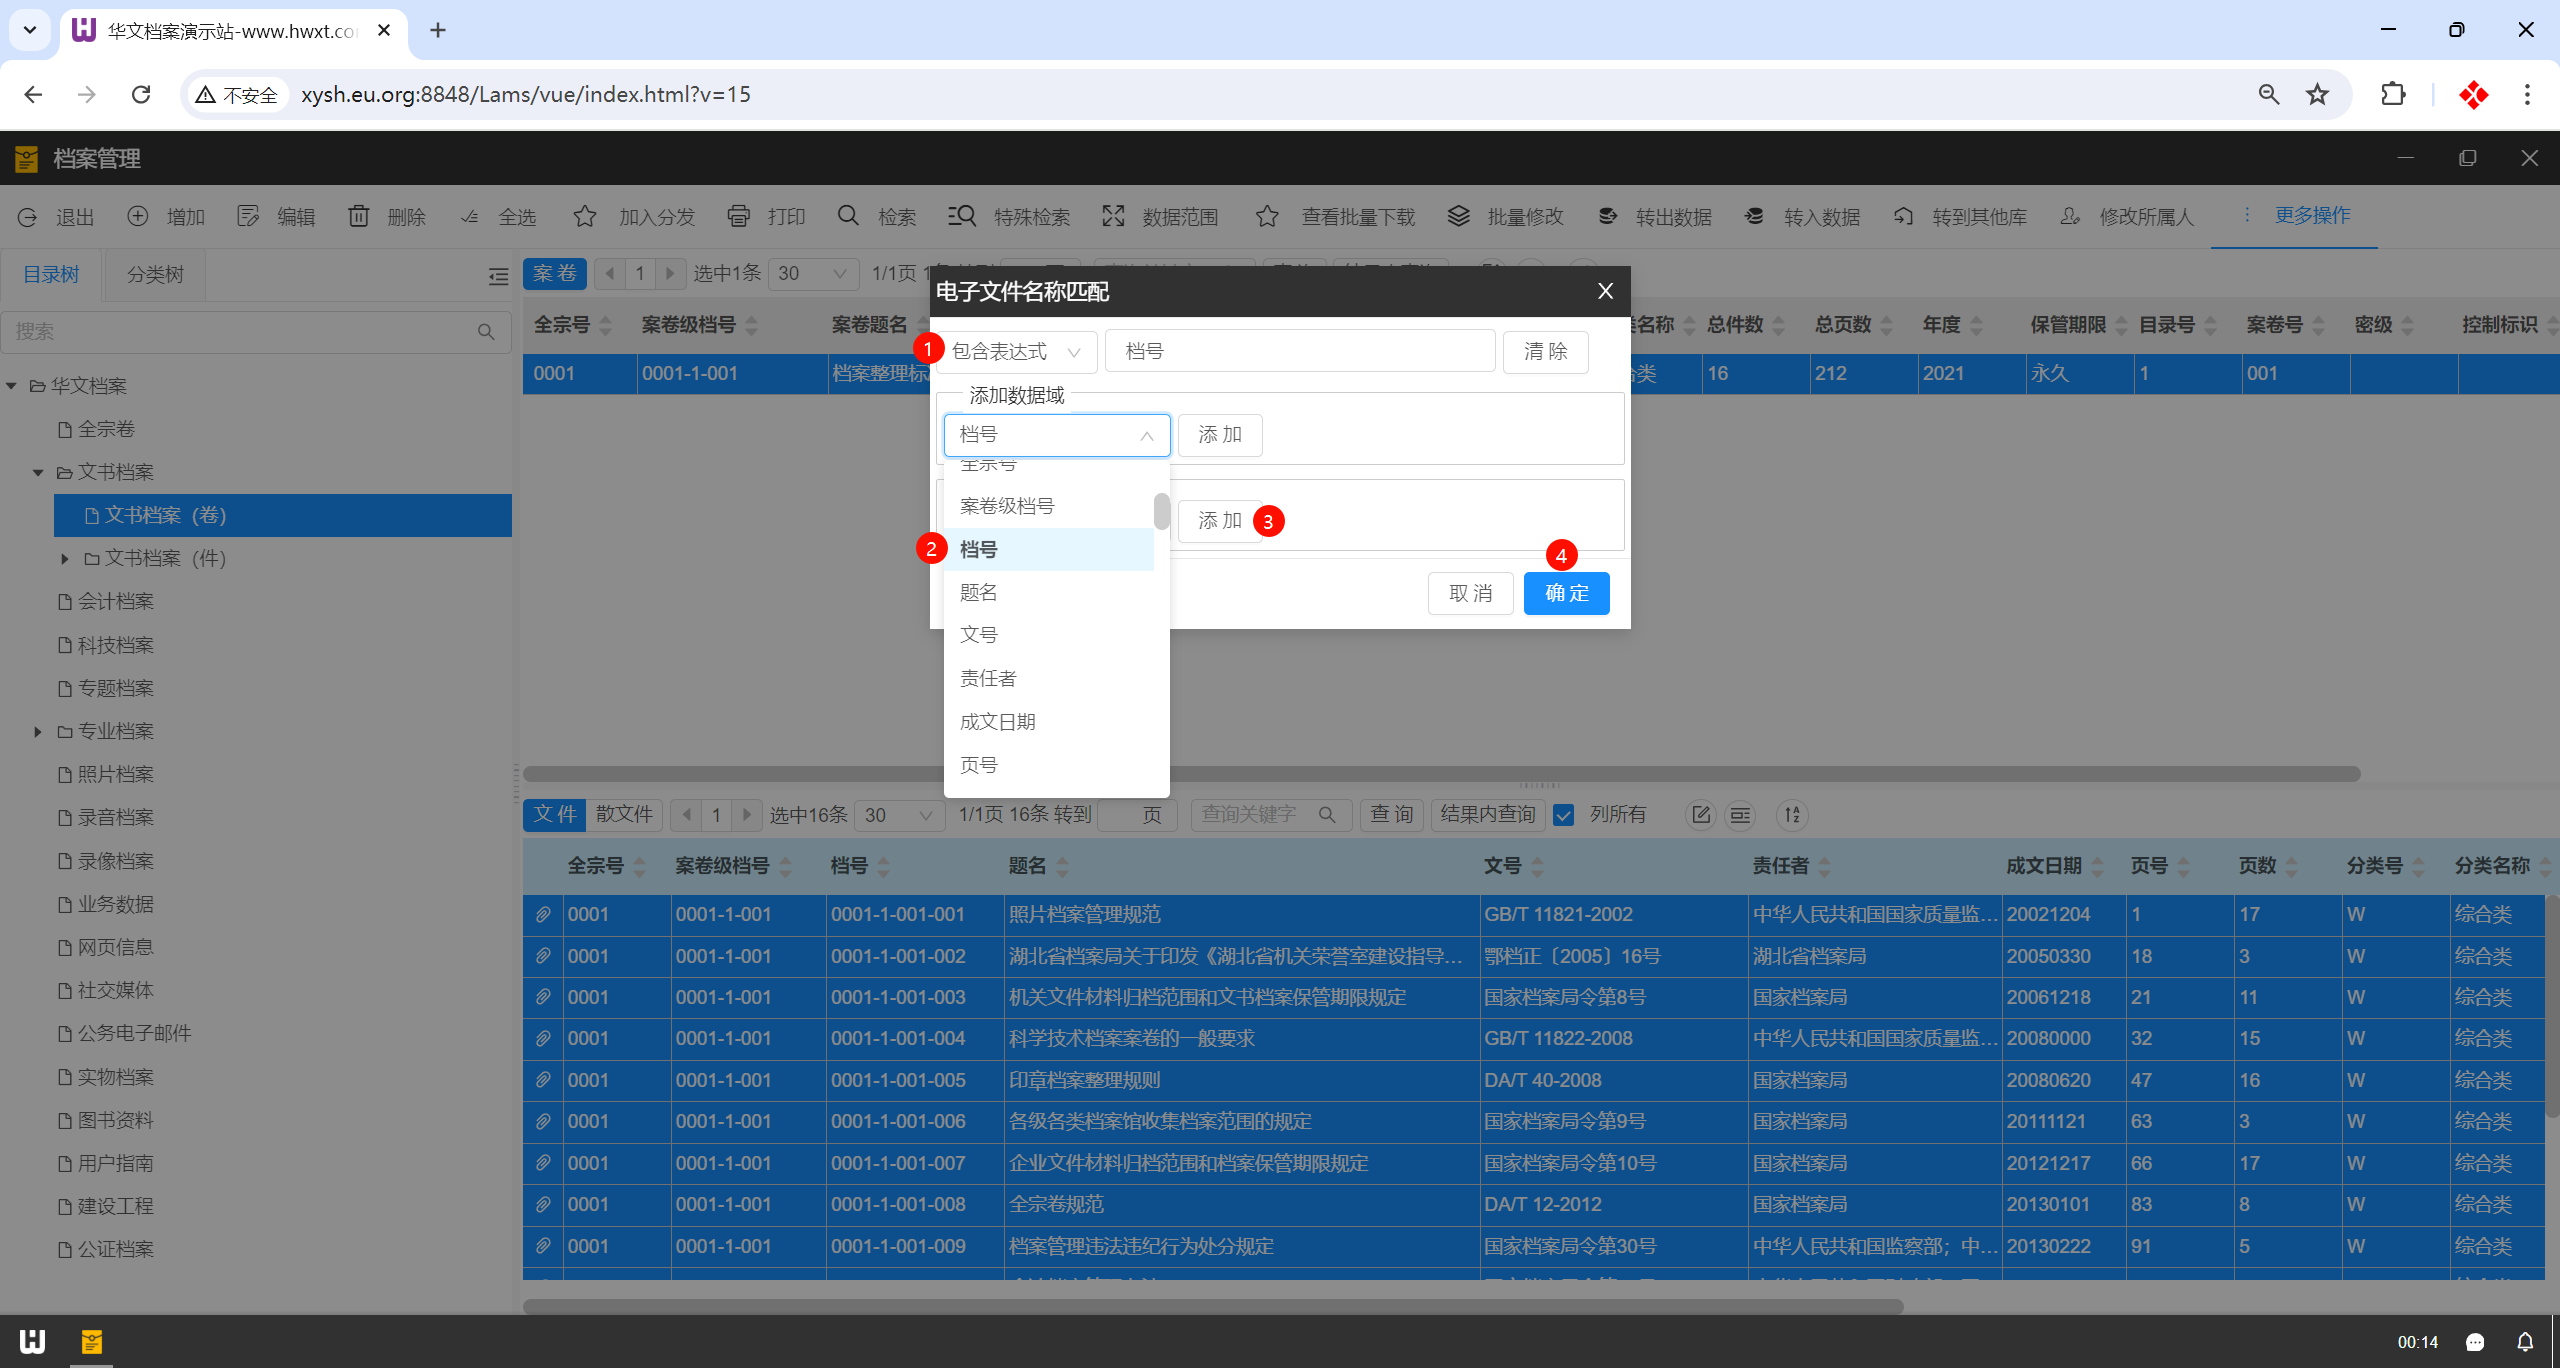Switch to the 散文件 tab
This screenshot has width=2560, height=1368.
(x=624, y=814)
